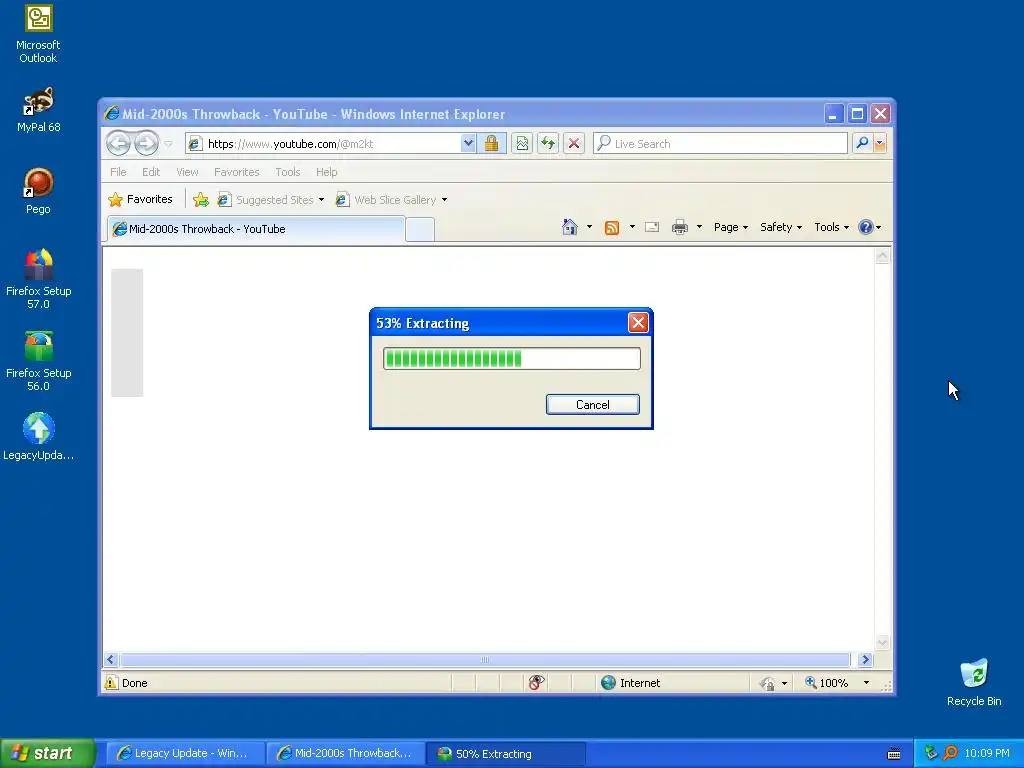1024x768 pixels.
Task: Click the Print toolbar icon
Action: (x=680, y=227)
